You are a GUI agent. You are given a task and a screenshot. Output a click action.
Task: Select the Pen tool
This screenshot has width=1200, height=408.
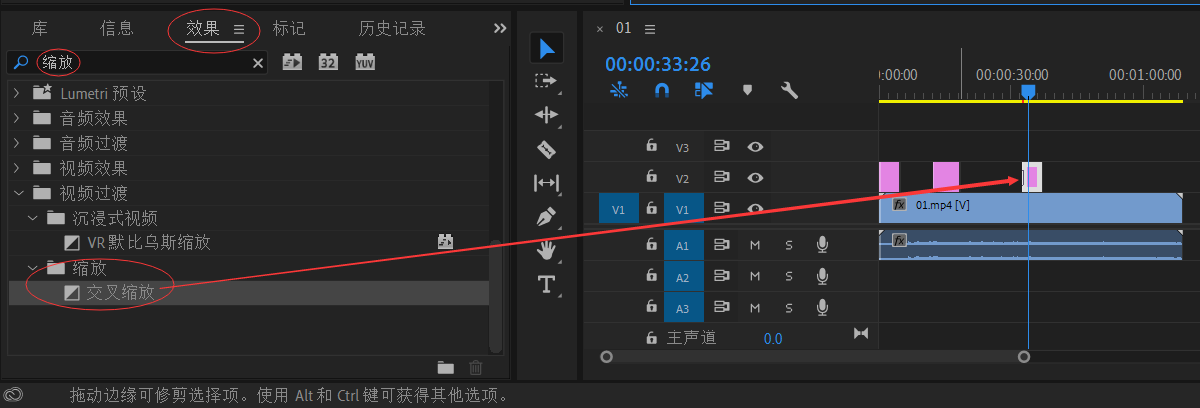pyautogui.click(x=546, y=216)
